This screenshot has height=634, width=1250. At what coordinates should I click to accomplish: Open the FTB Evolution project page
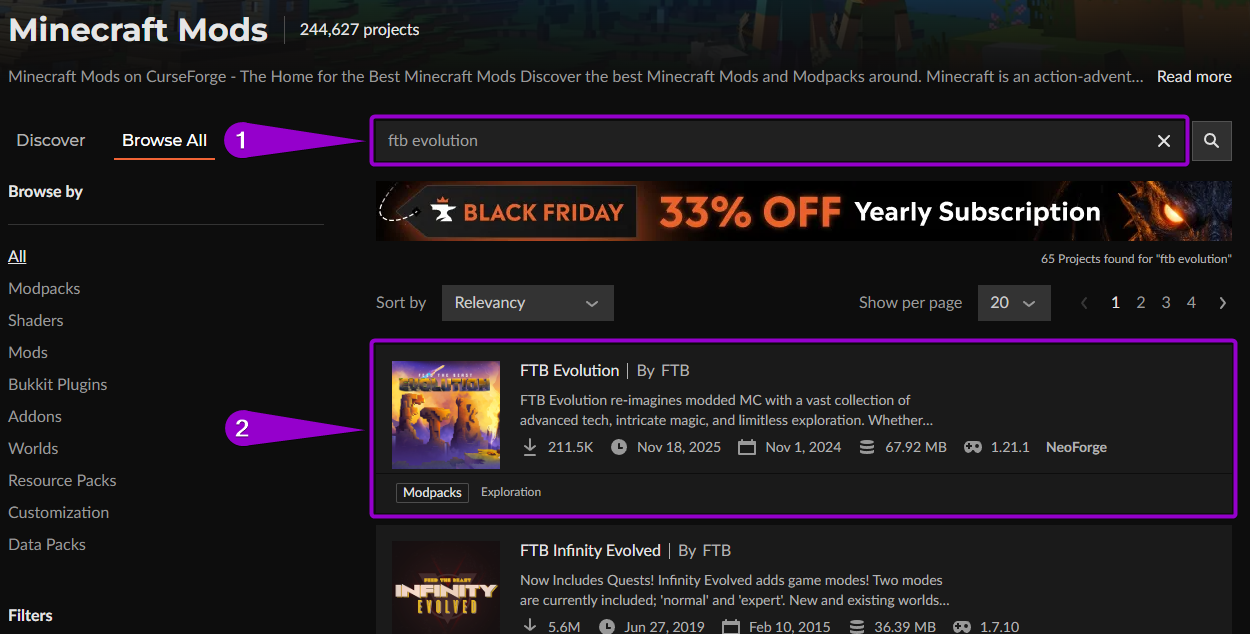point(569,370)
